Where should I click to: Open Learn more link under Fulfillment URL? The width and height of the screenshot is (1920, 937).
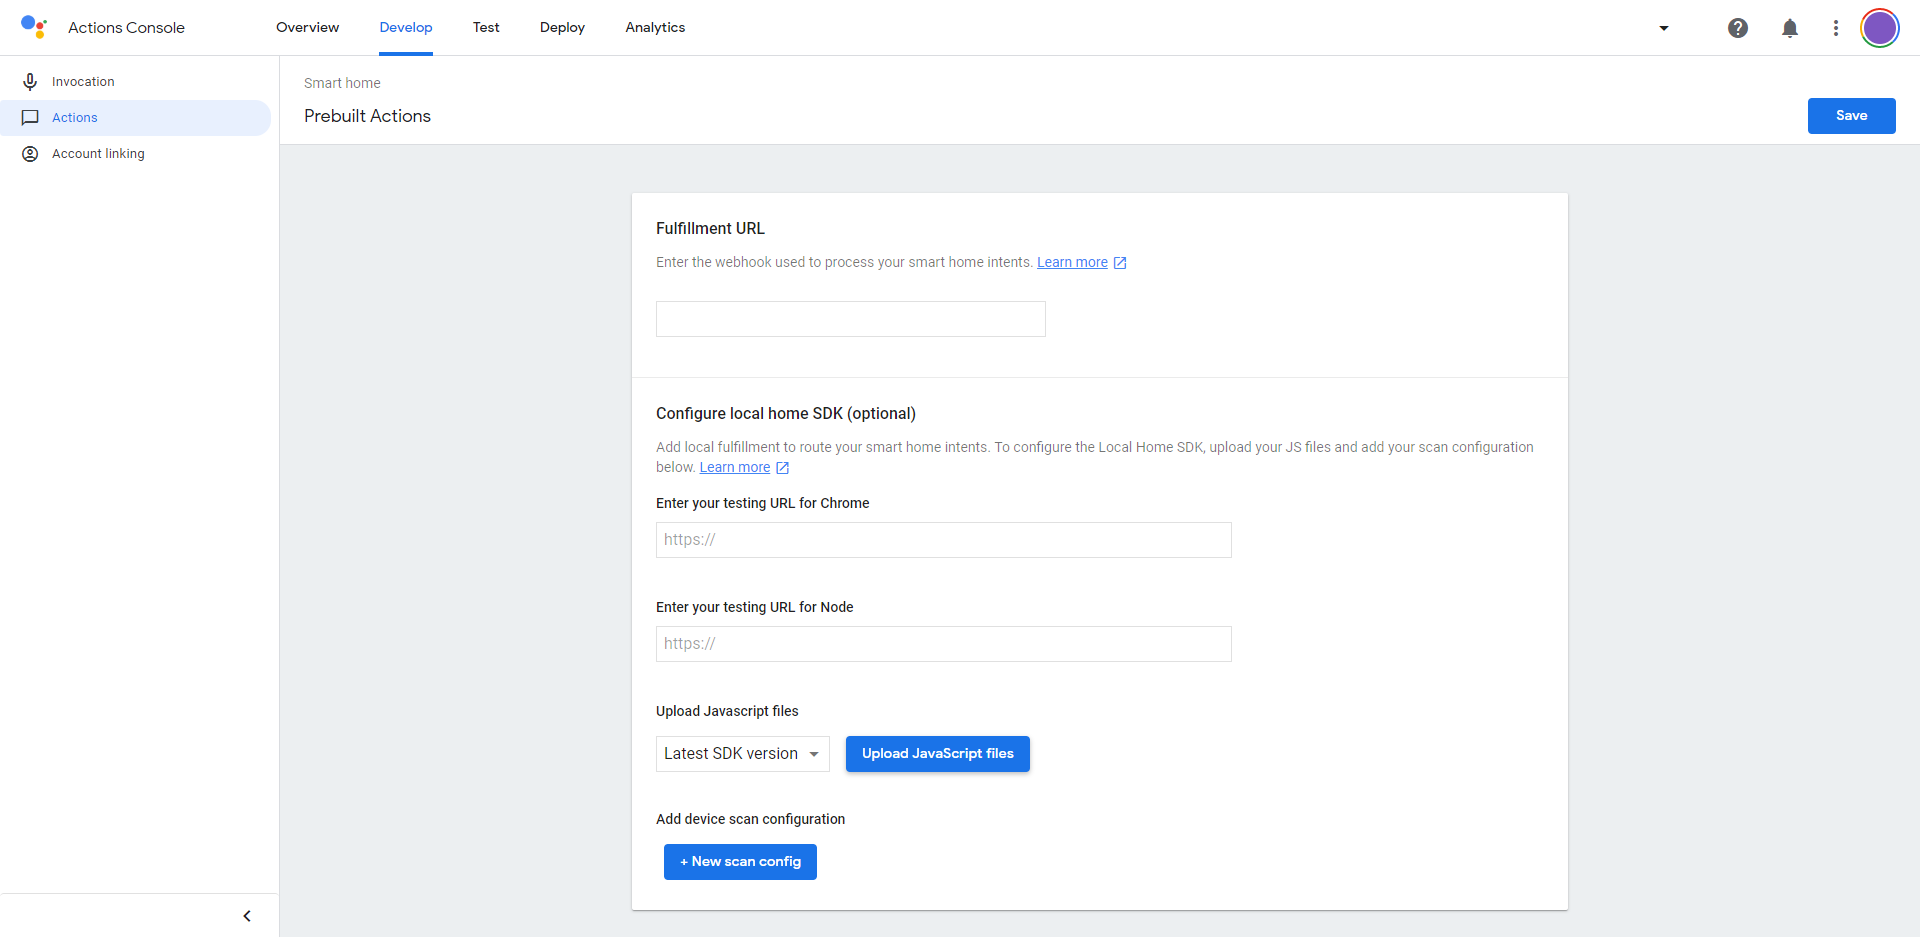coord(1072,262)
